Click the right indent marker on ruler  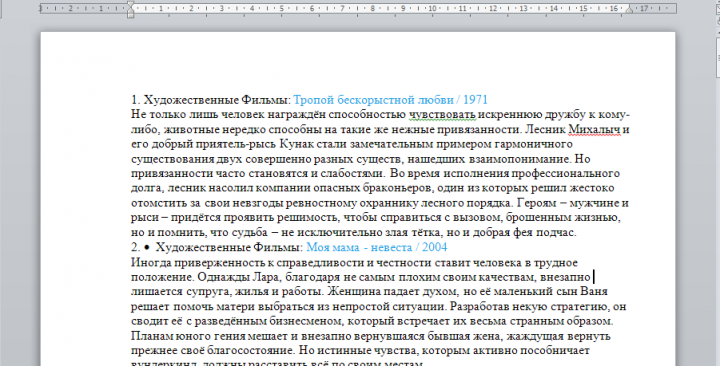629,10
